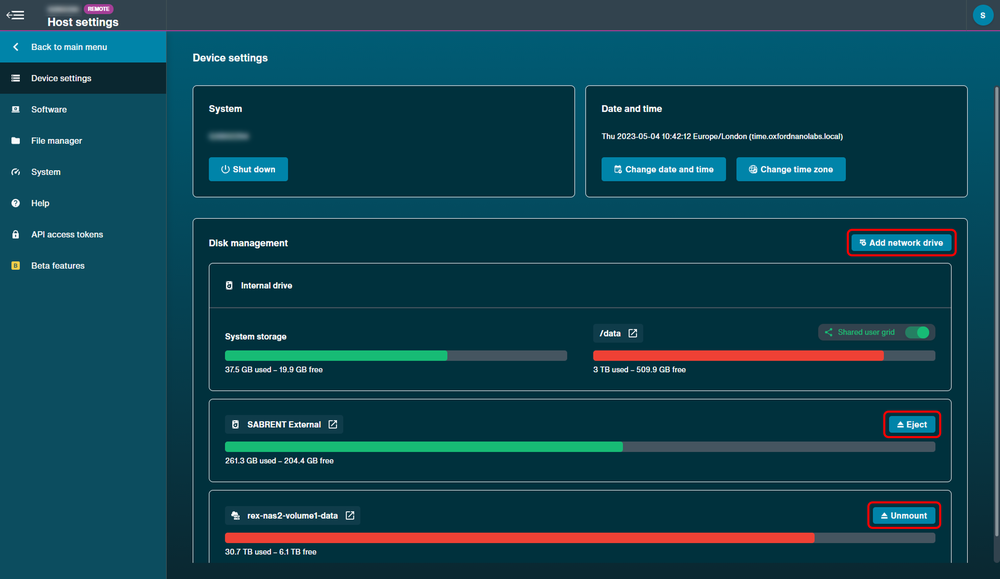Shut down the device
1000x579 pixels.
(248, 170)
